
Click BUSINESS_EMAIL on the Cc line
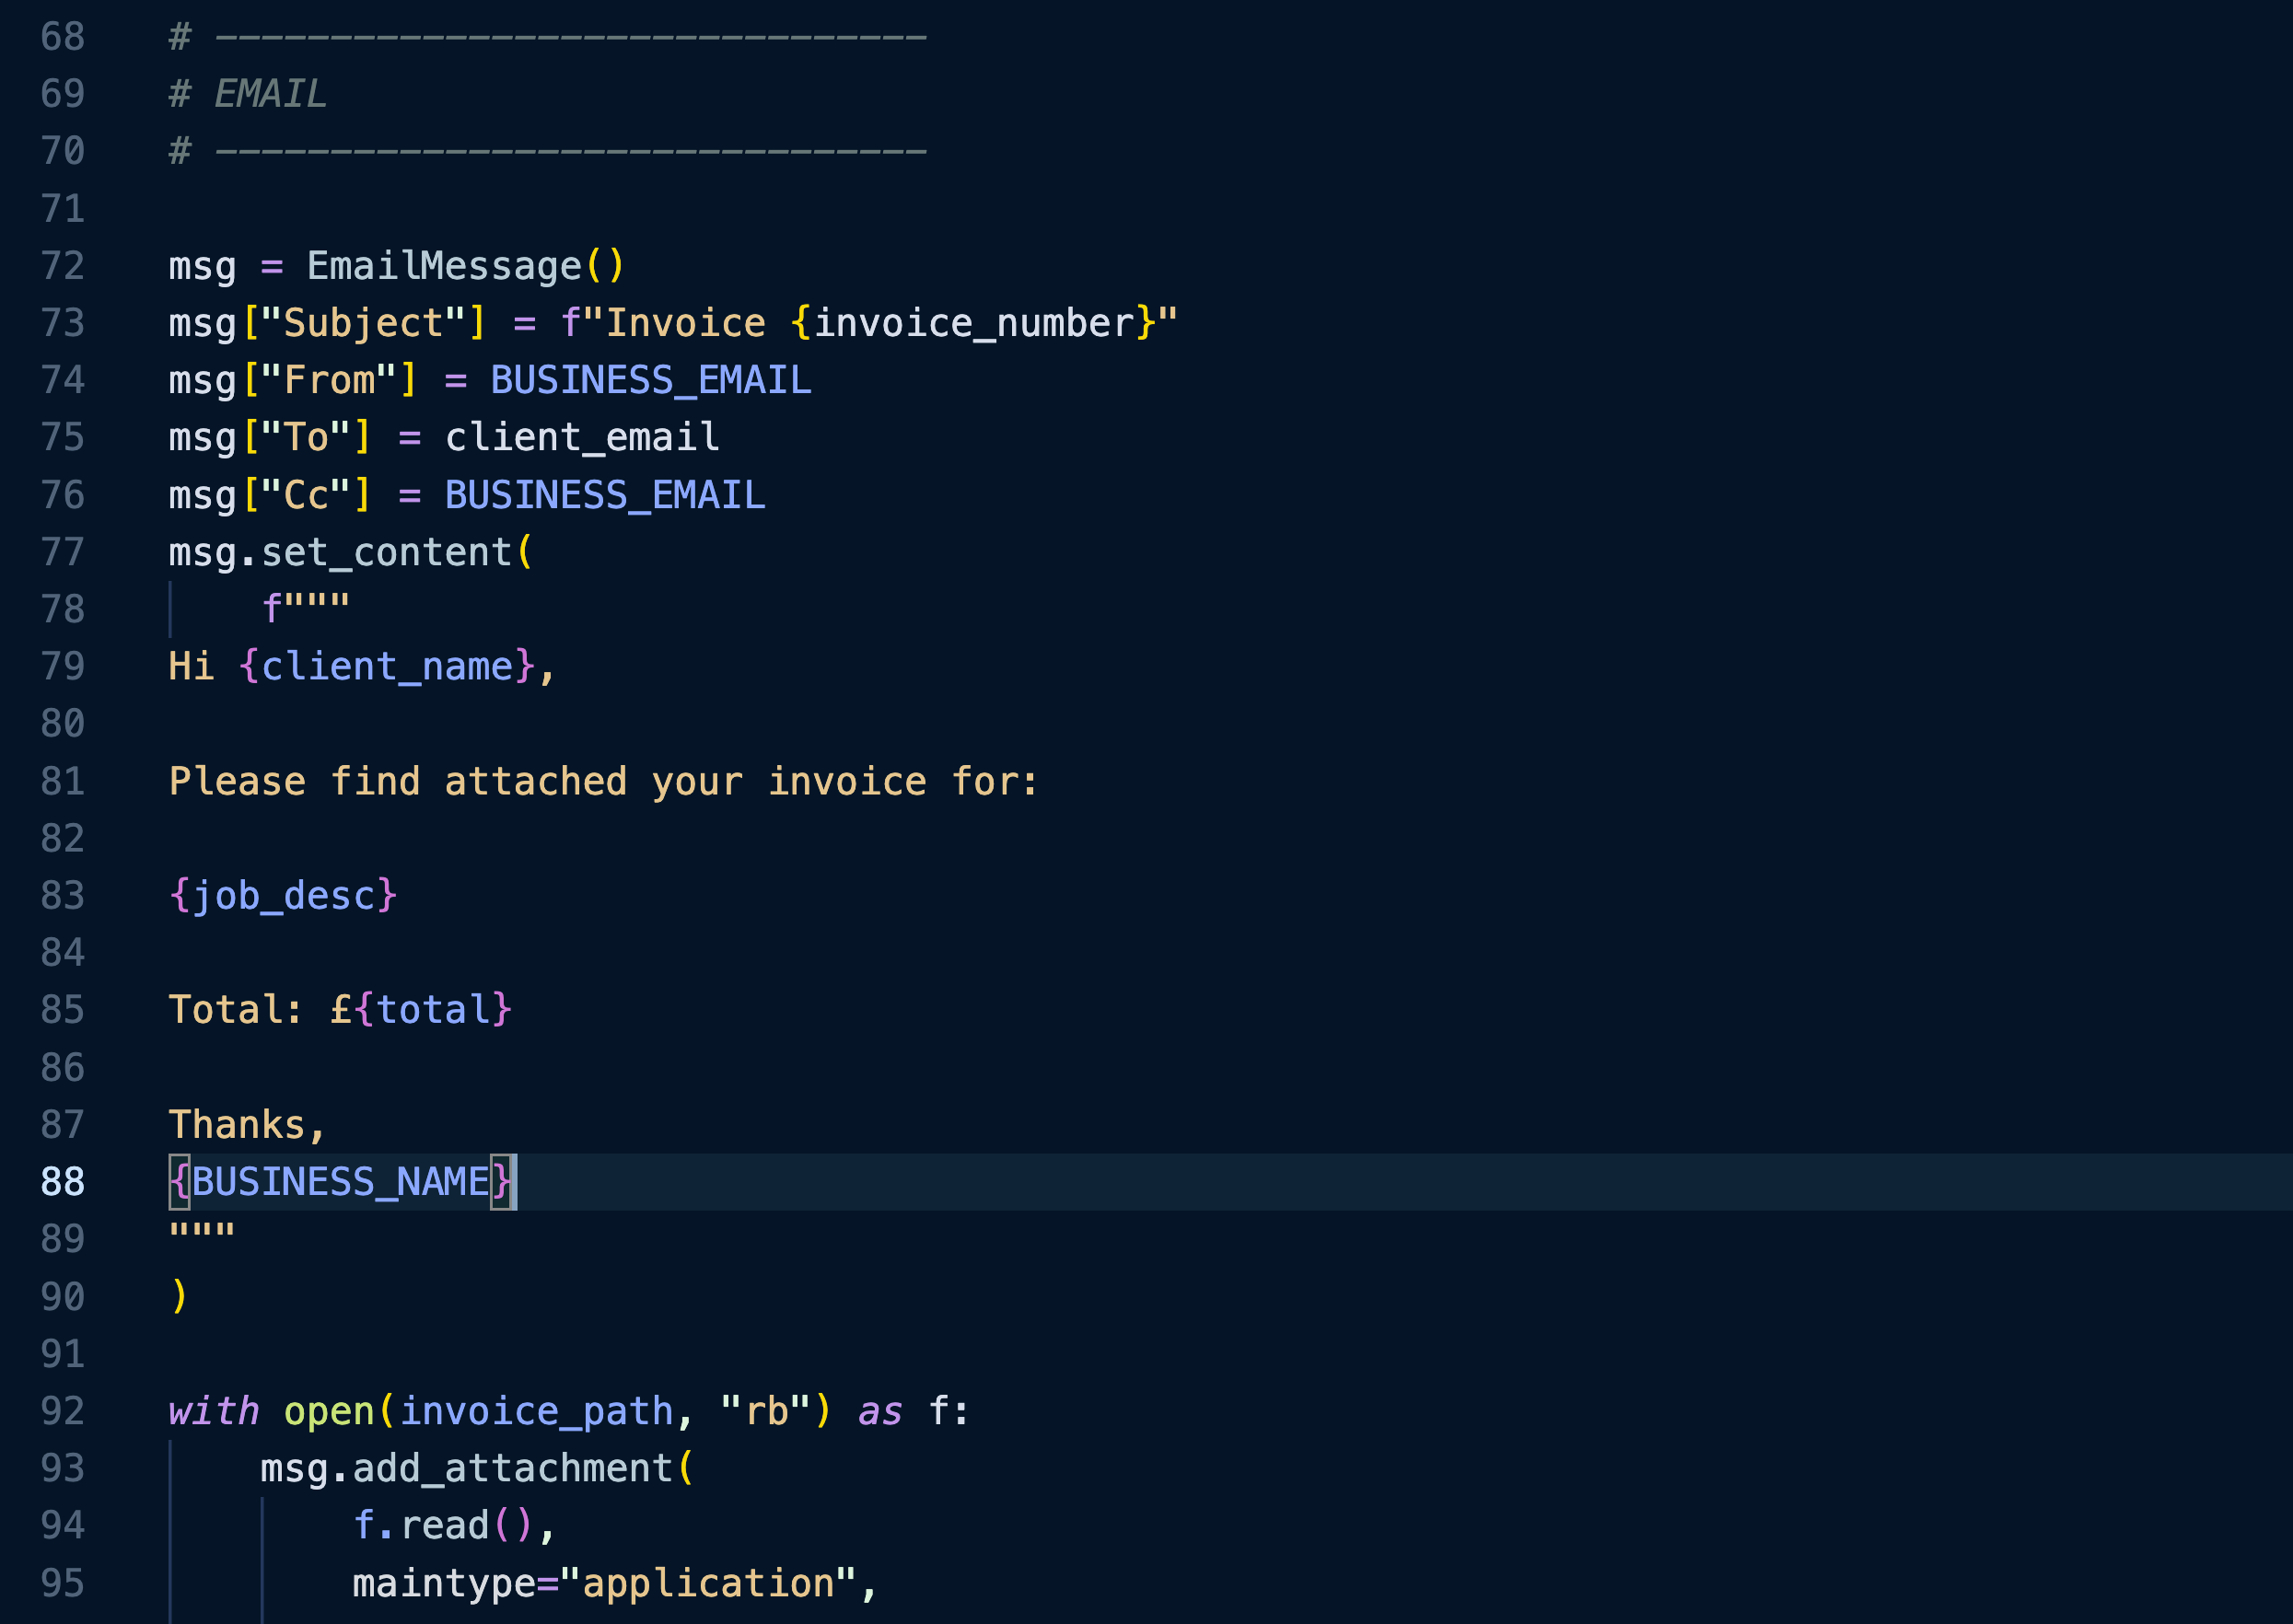point(604,496)
